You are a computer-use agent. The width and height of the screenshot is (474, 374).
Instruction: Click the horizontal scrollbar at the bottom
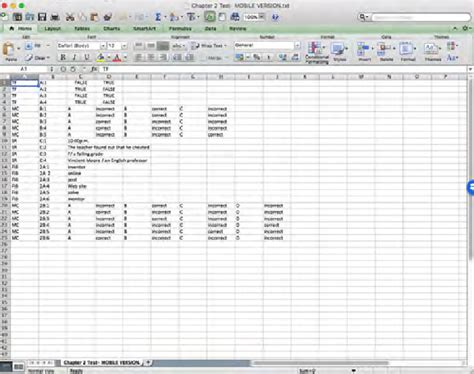tap(321, 363)
